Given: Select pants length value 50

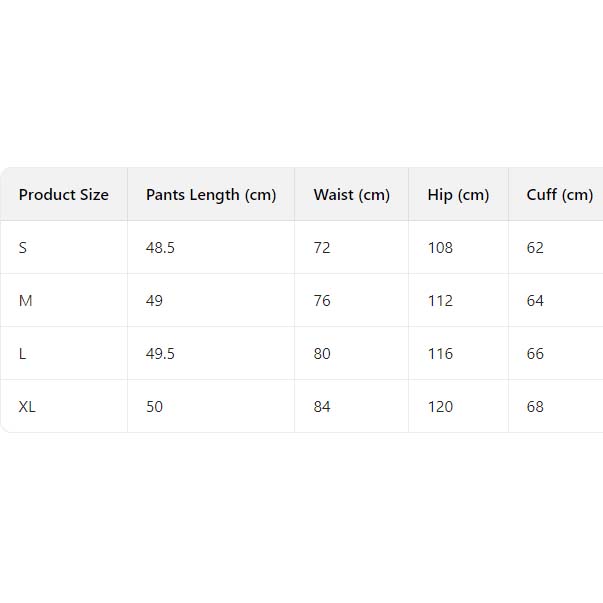Looking at the screenshot, I should click(154, 407).
